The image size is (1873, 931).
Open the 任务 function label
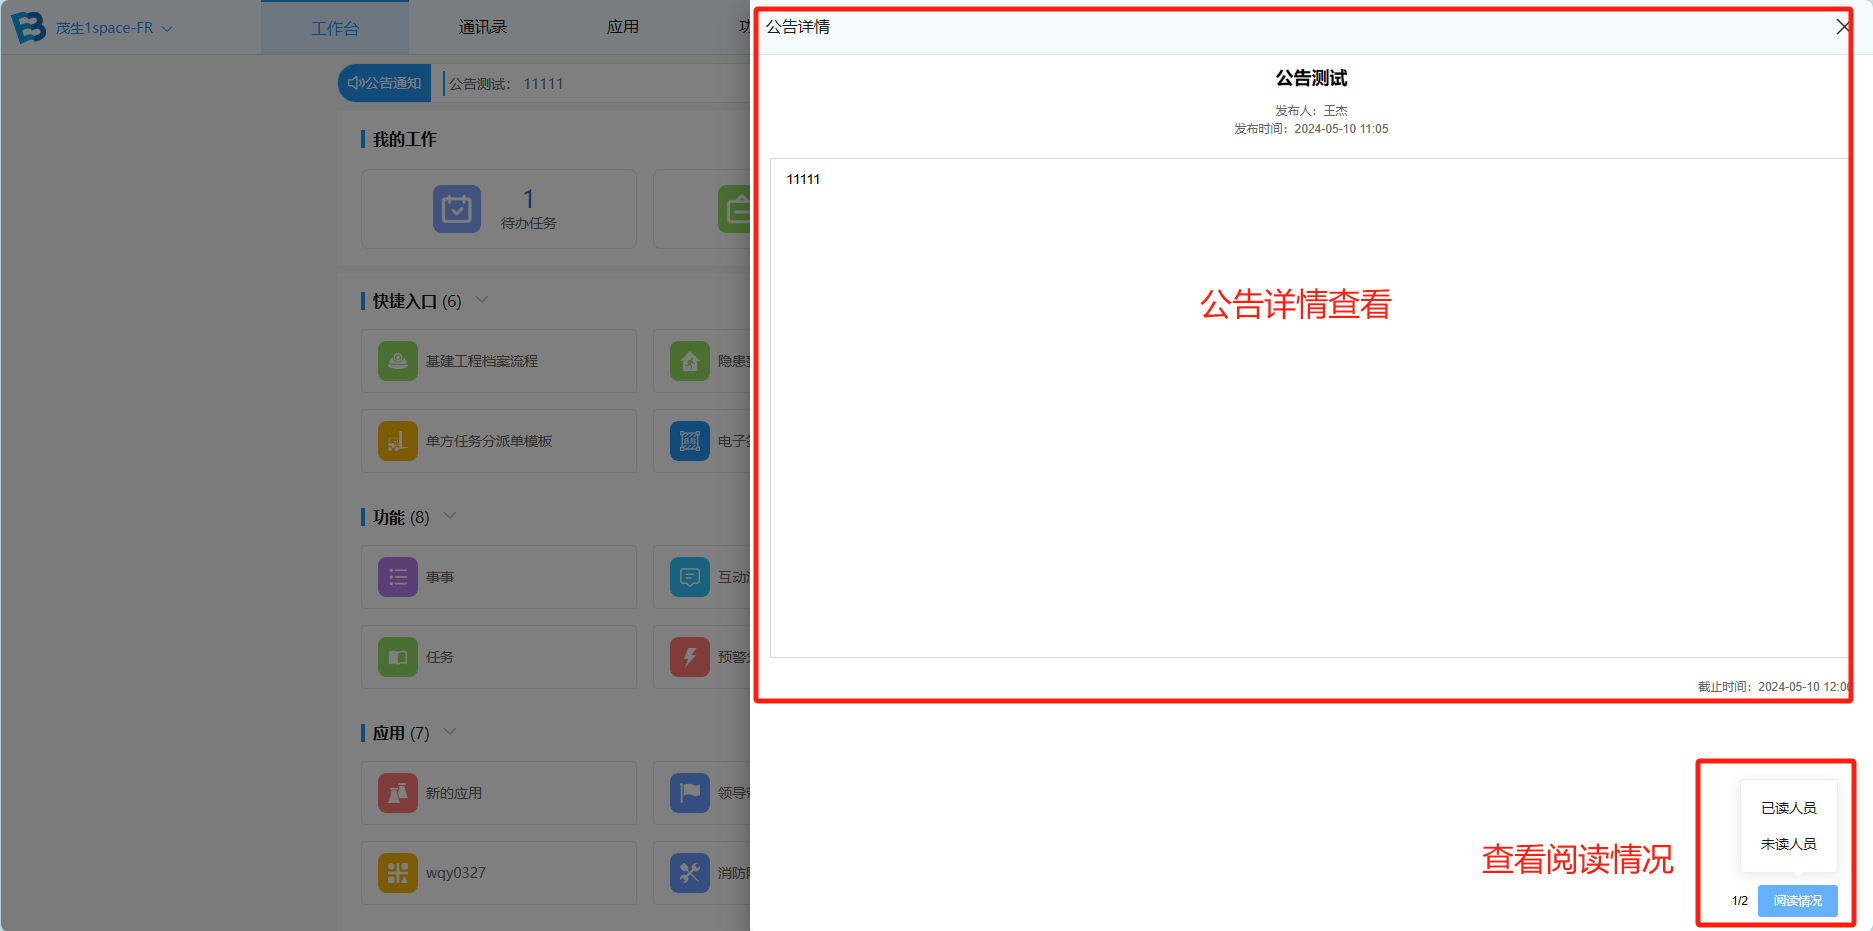pos(440,657)
